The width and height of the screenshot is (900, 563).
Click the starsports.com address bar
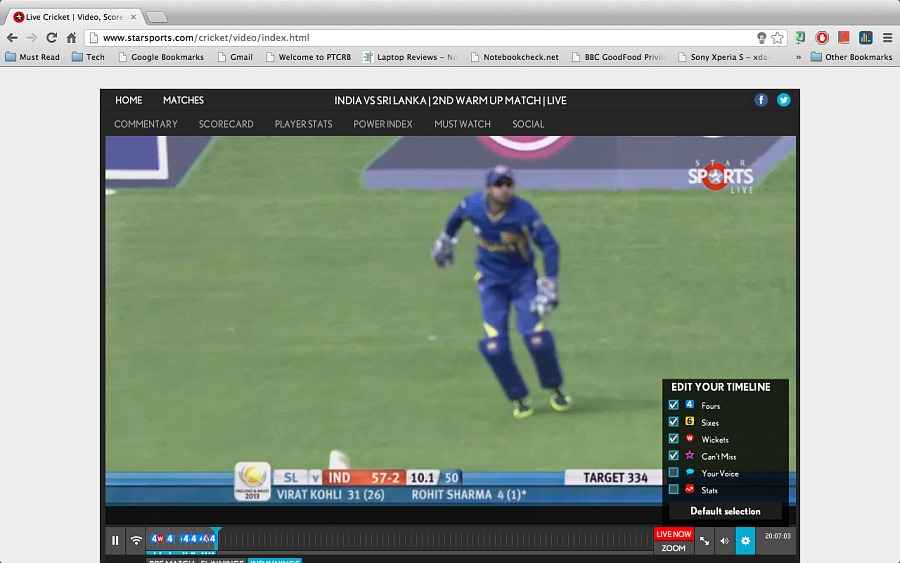[x=425, y=38]
